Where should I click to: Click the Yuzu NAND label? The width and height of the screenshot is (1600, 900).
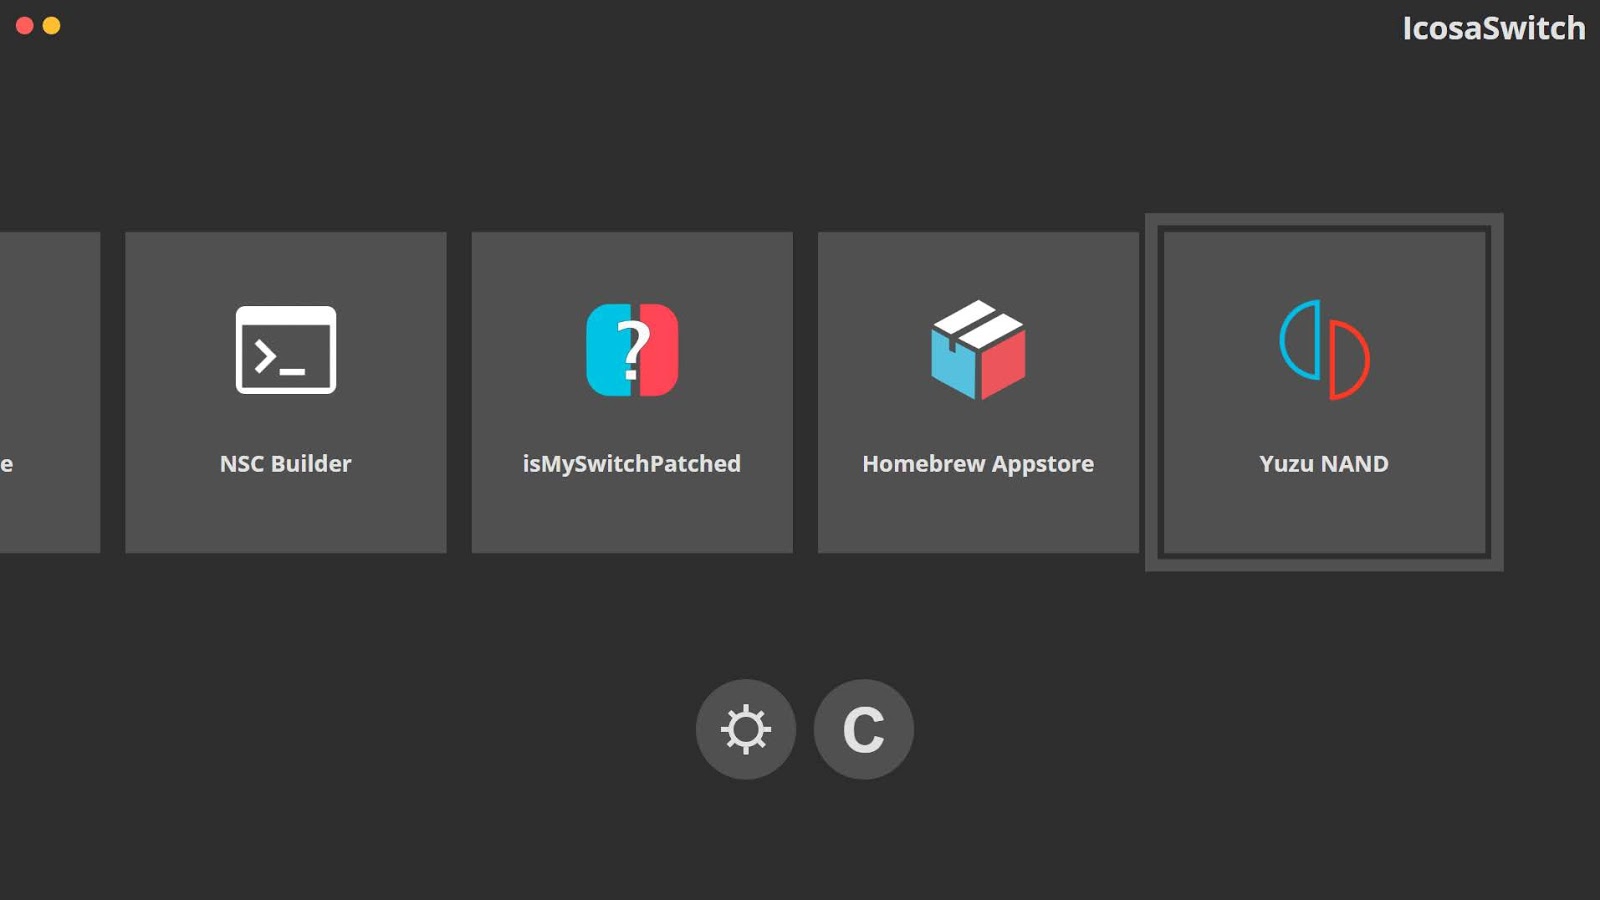[1324, 464]
